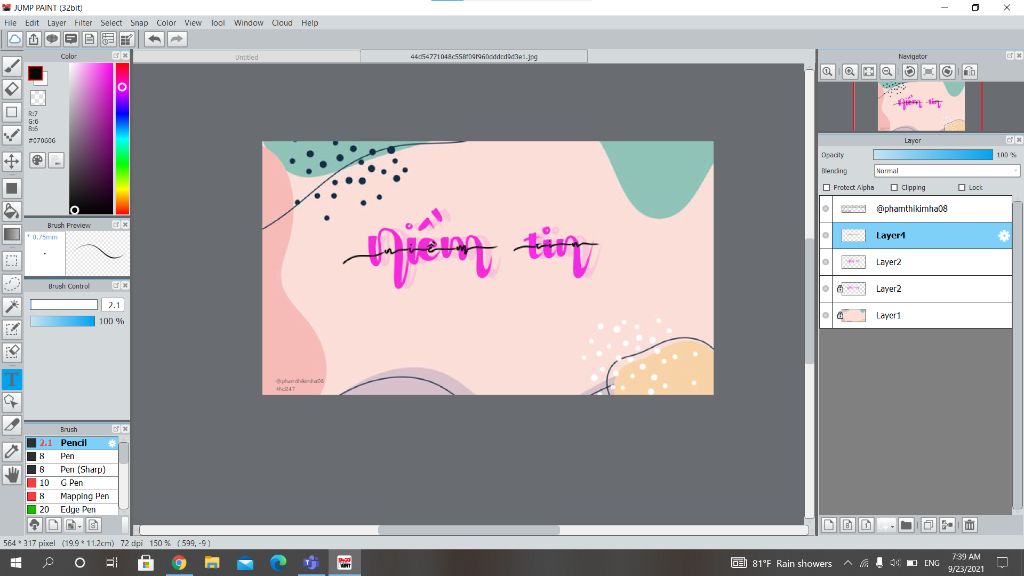Click the brush size value field 2.1
The width and height of the screenshot is (1024, 576).
tap(114, 305)
